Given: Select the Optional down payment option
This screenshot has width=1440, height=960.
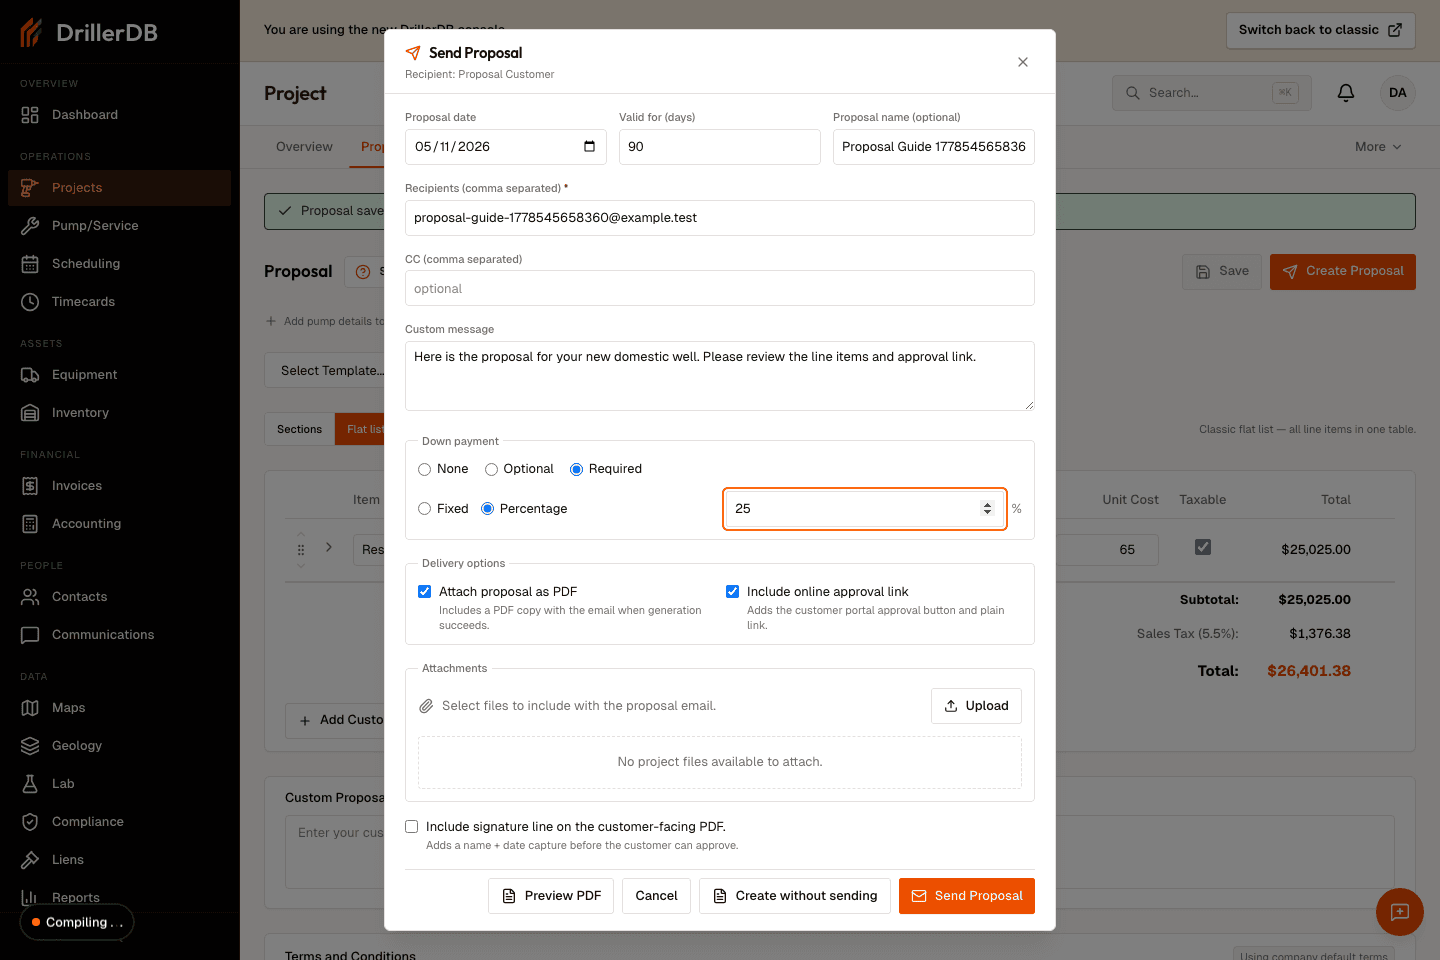Looking at the screenshot, I should 491,470.
